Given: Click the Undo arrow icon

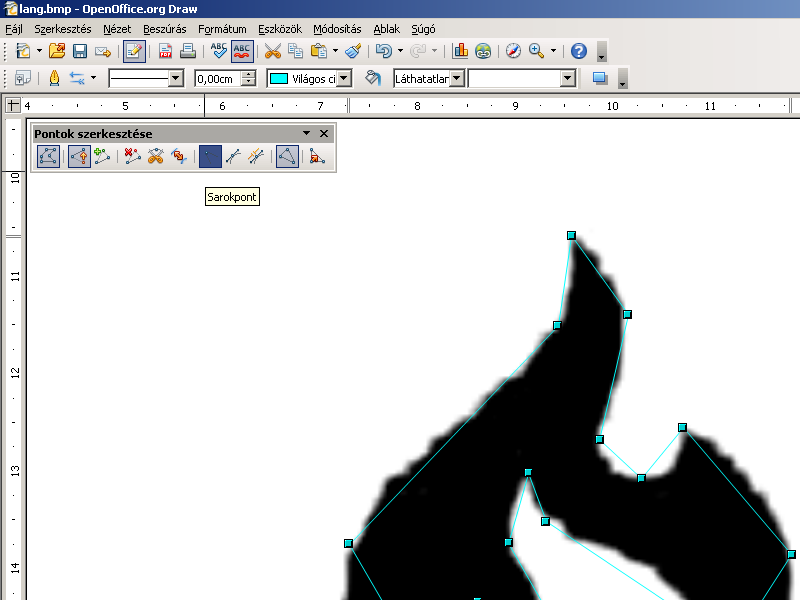Looking at the screenshot, I should pos(384,51).
